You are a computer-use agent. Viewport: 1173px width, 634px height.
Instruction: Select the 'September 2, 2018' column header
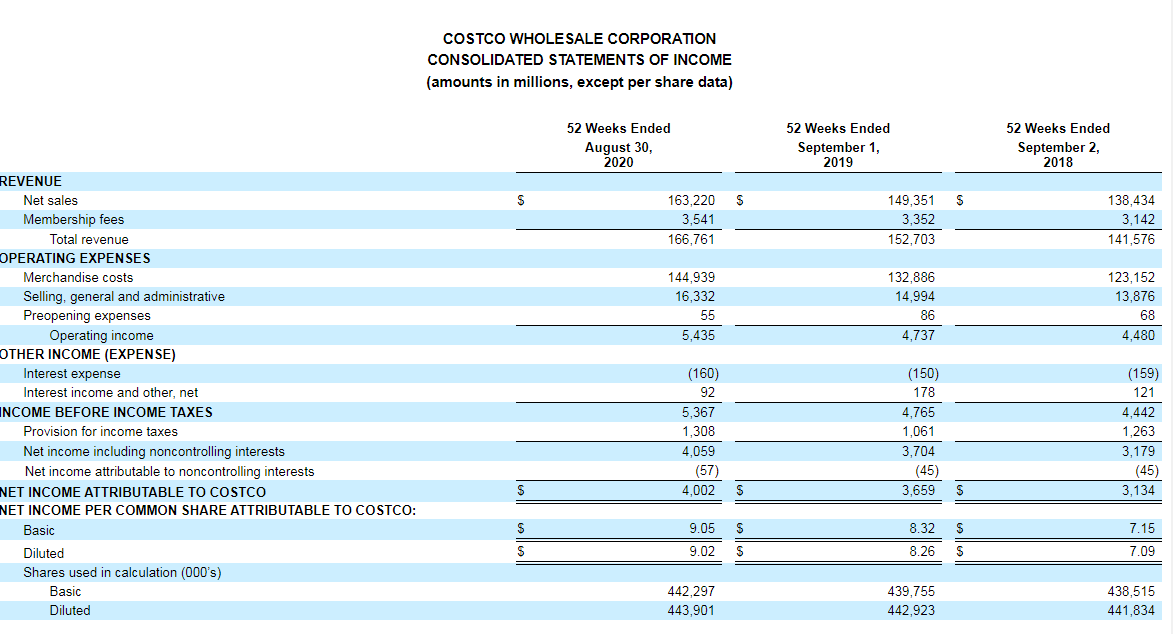pos(1058,154)
